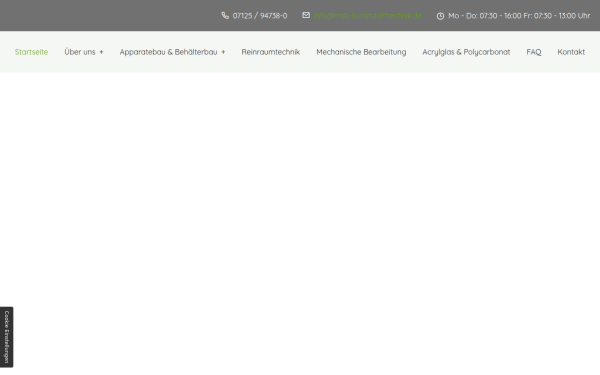This screenshot has height=375, width=600.
Task: Go to Startseite menu item
Action: pyautogui.click(x=31, y=52)
